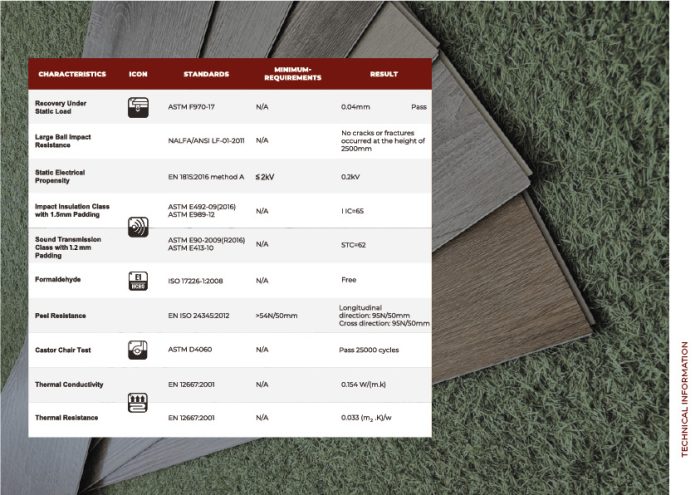Viewport: 700px width, 495px height.
Task: Click the RESULT column header
Action: (384, 74)
